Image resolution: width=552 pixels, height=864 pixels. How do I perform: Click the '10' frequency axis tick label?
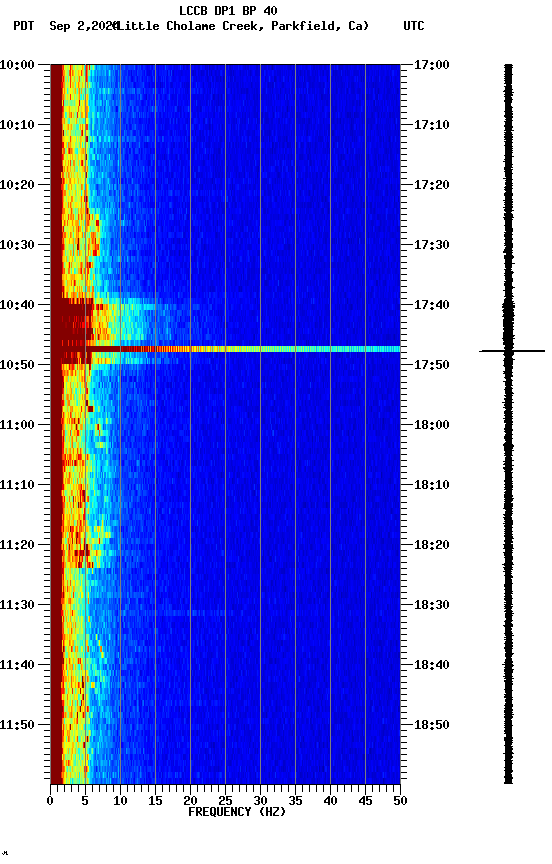(120, 801)
